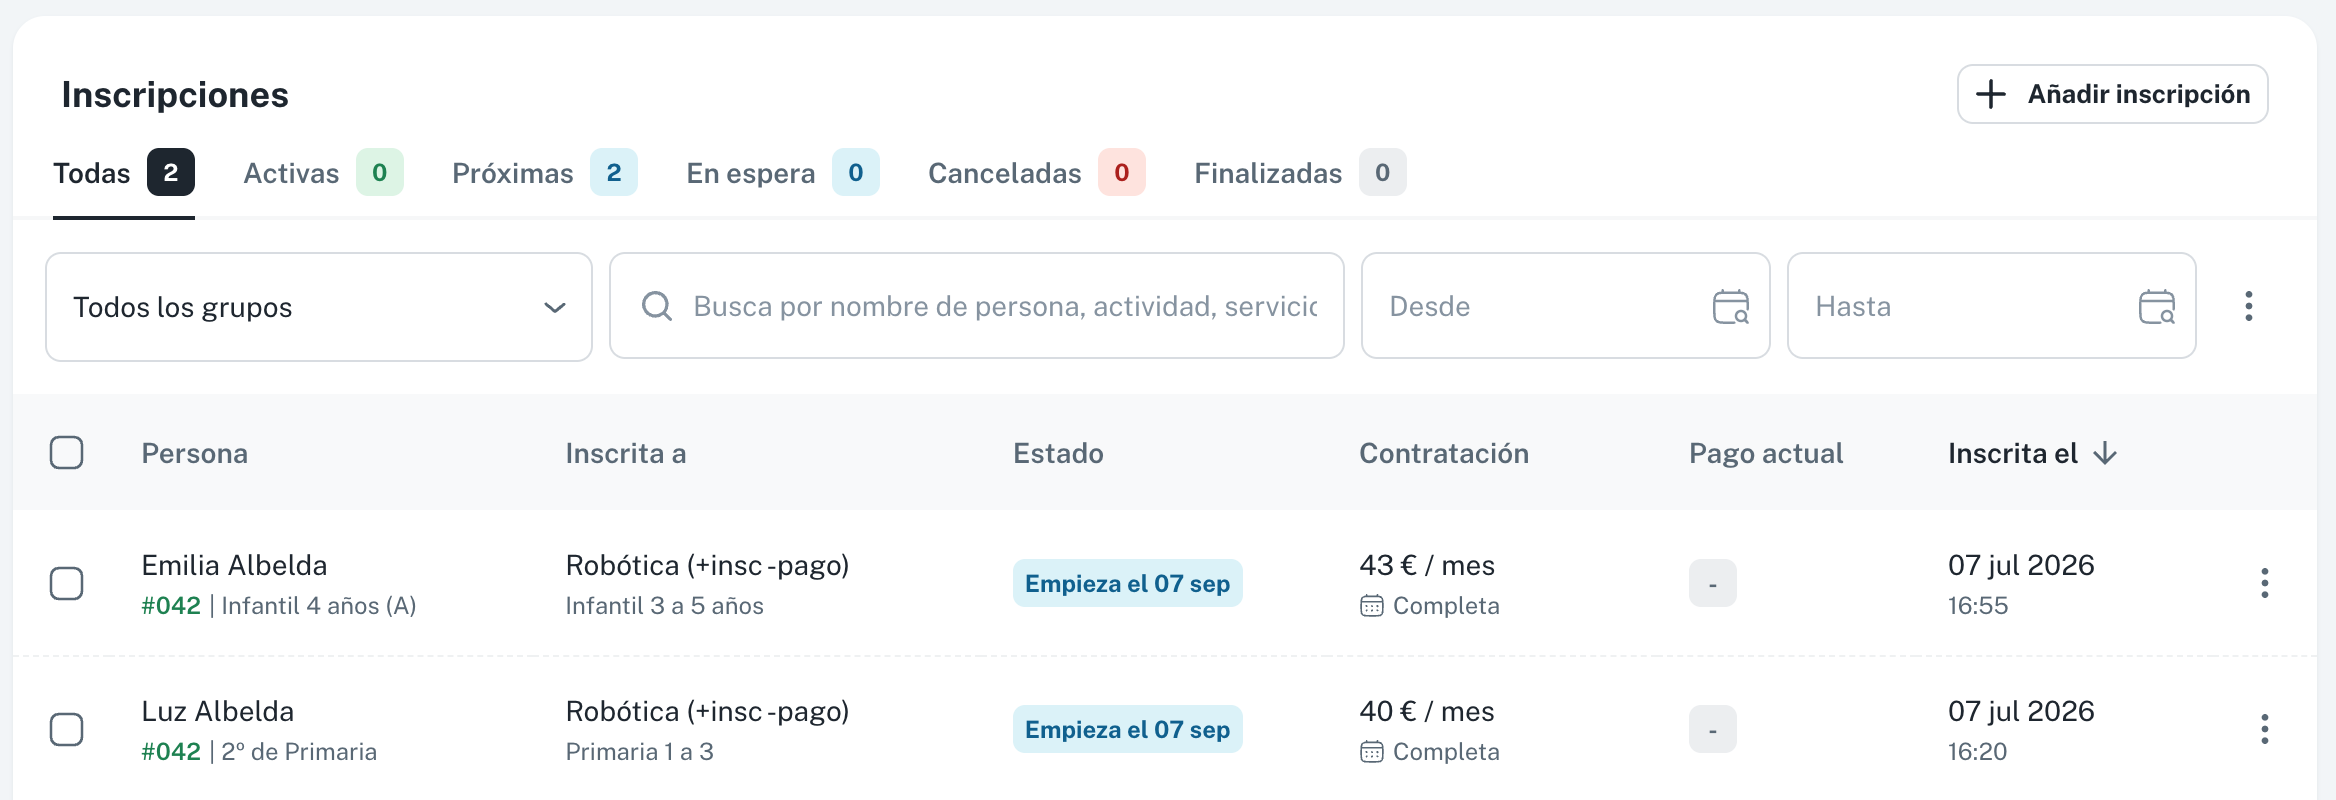Open Luz Albelda row actions menu
2336x800 pixels.
coord(2265,729)
